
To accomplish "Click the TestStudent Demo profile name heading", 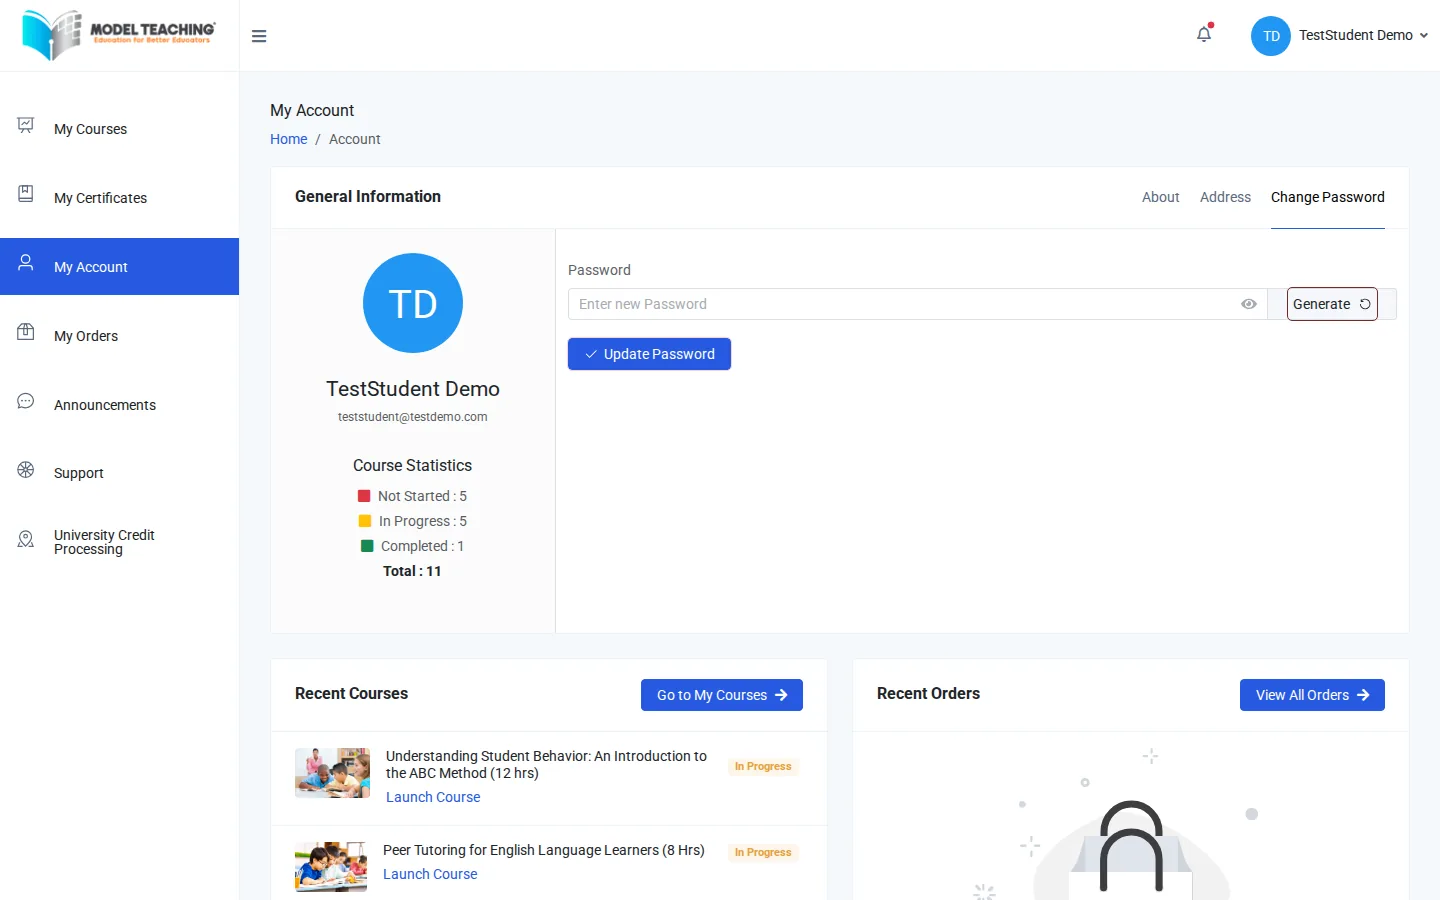I will 413,389.
